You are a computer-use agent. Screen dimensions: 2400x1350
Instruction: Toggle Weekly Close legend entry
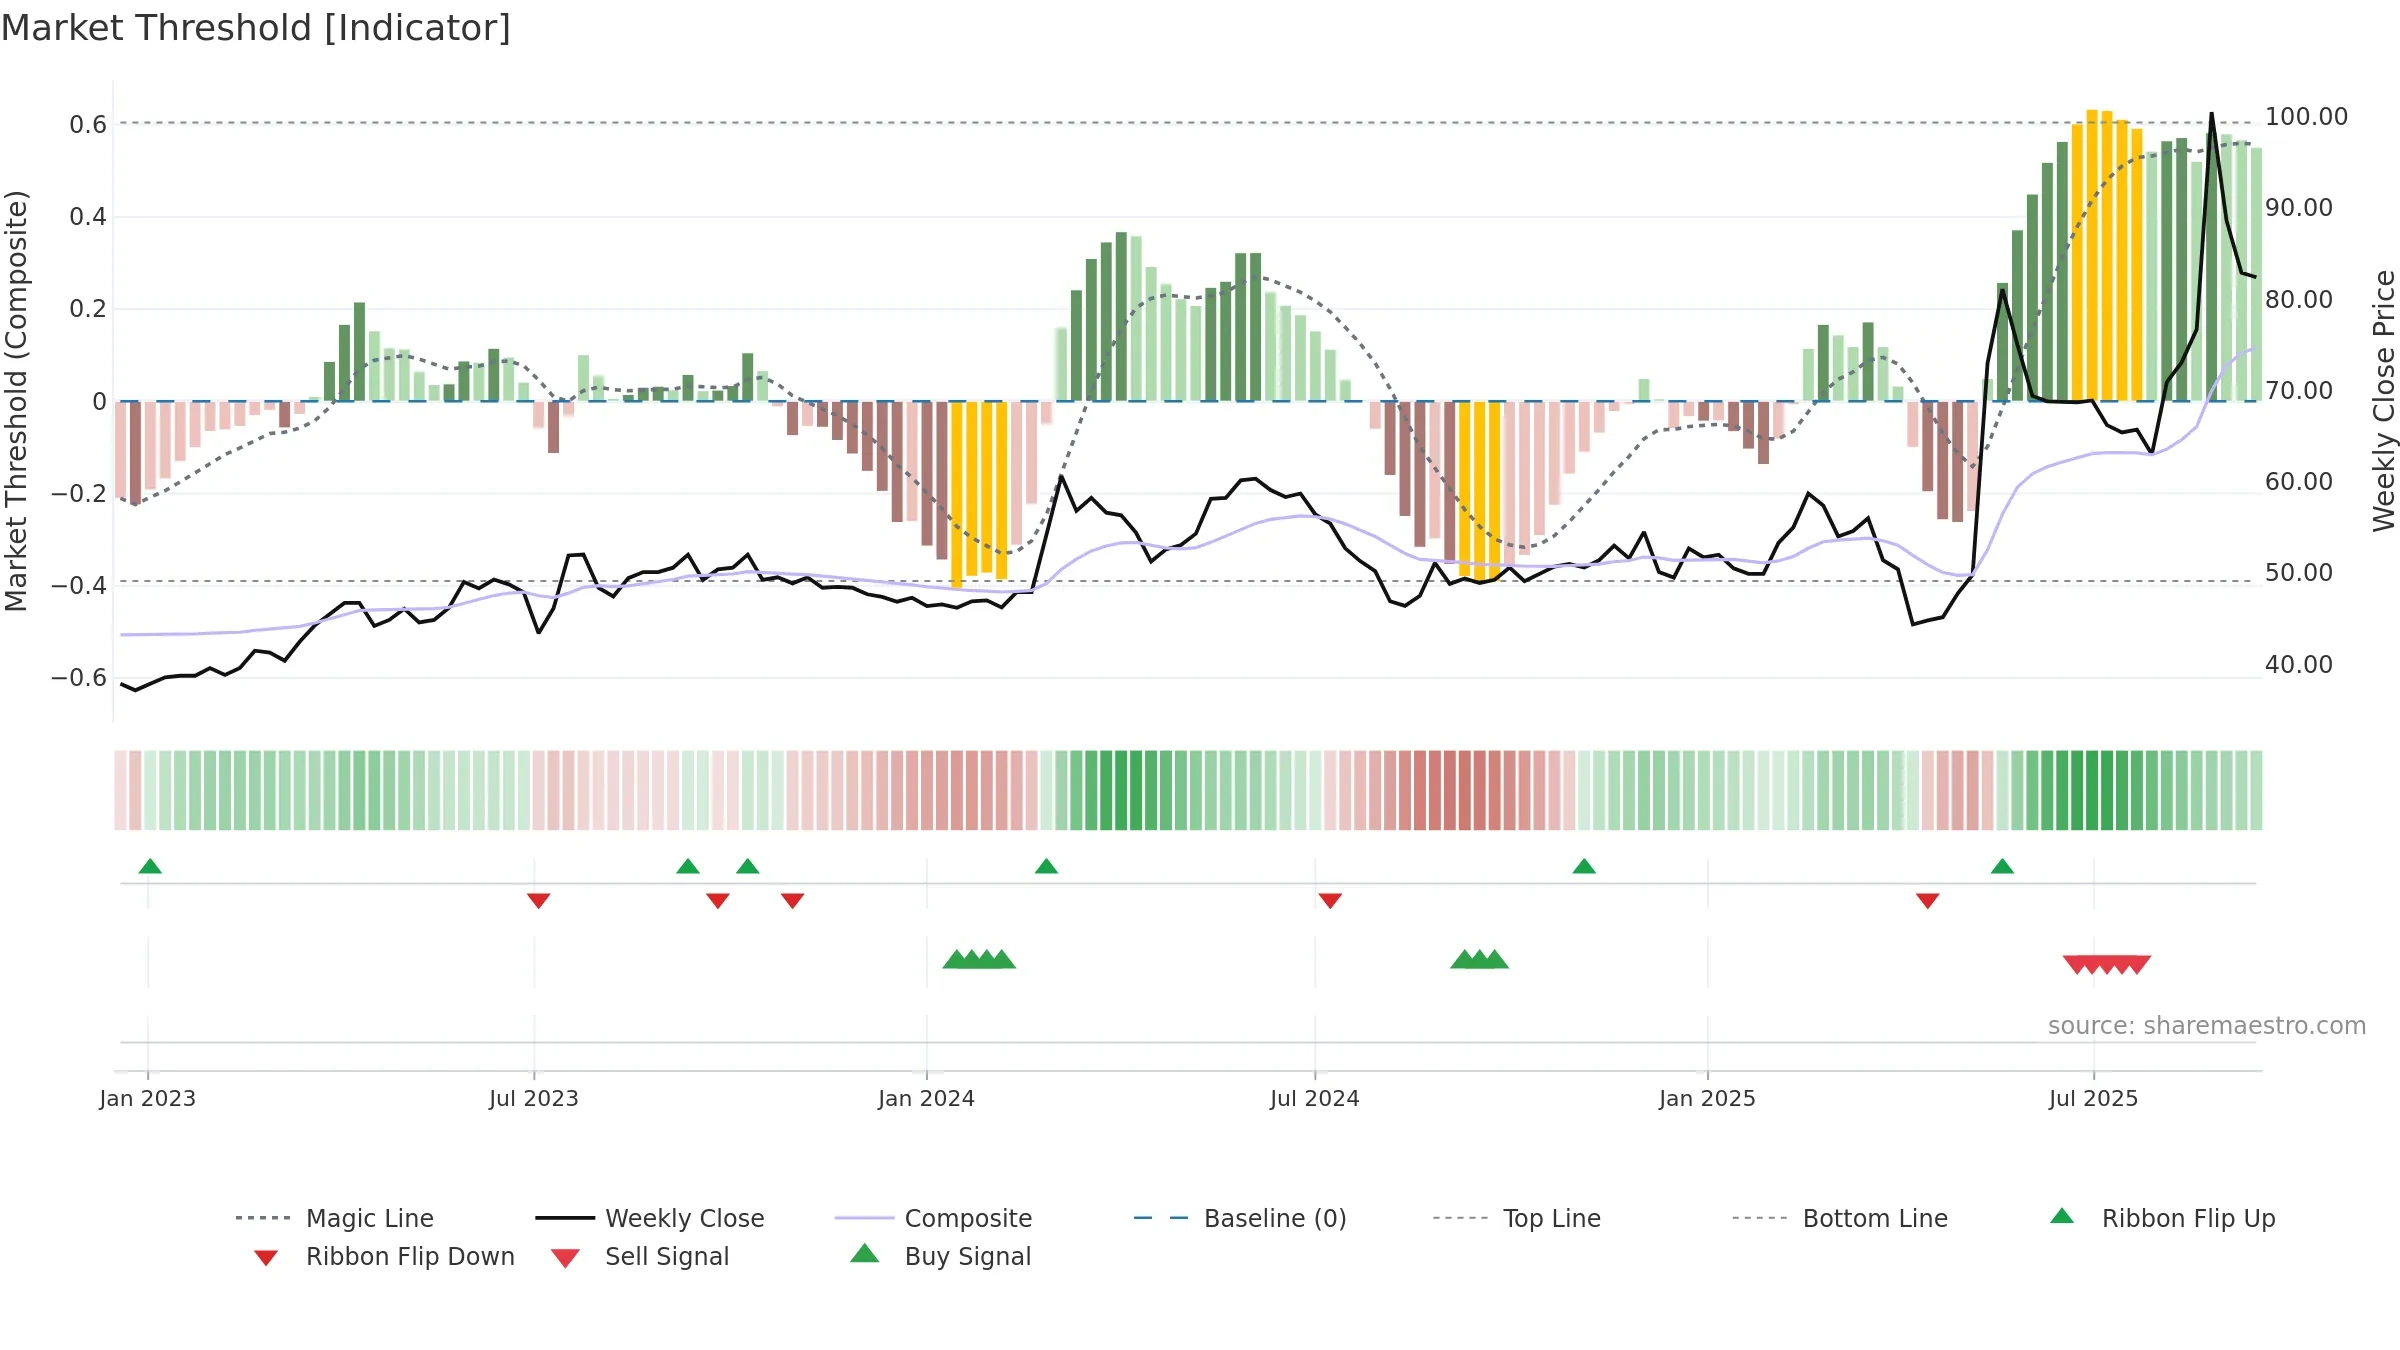pyautogui.click(x=649, y=1218)
